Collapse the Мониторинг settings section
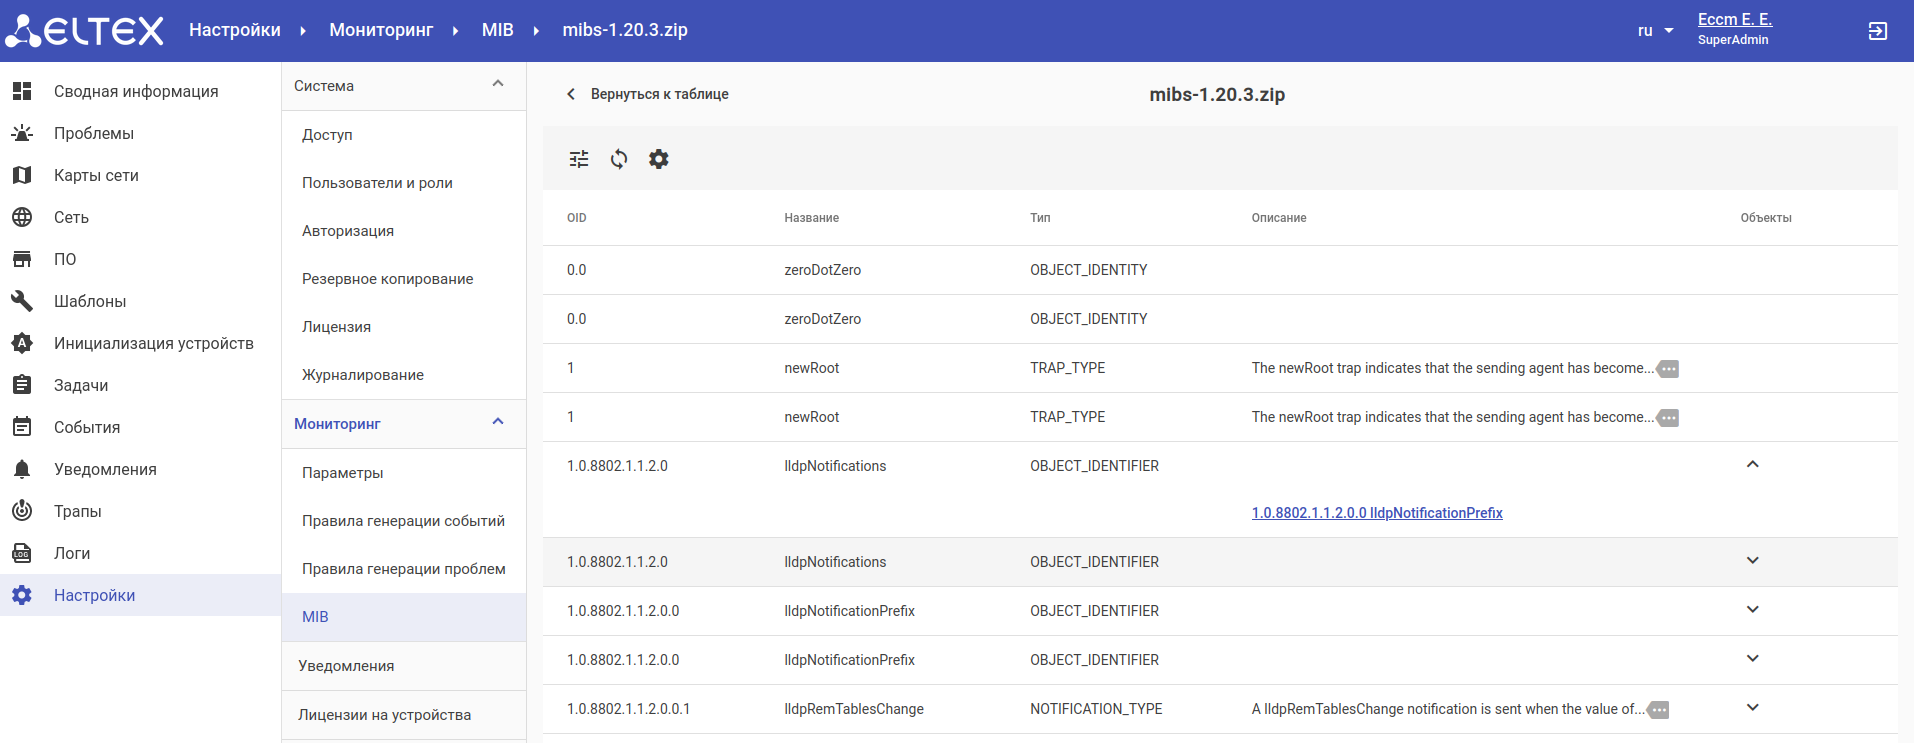Viewport: 1914px width, 743px height. coord(498,423)
